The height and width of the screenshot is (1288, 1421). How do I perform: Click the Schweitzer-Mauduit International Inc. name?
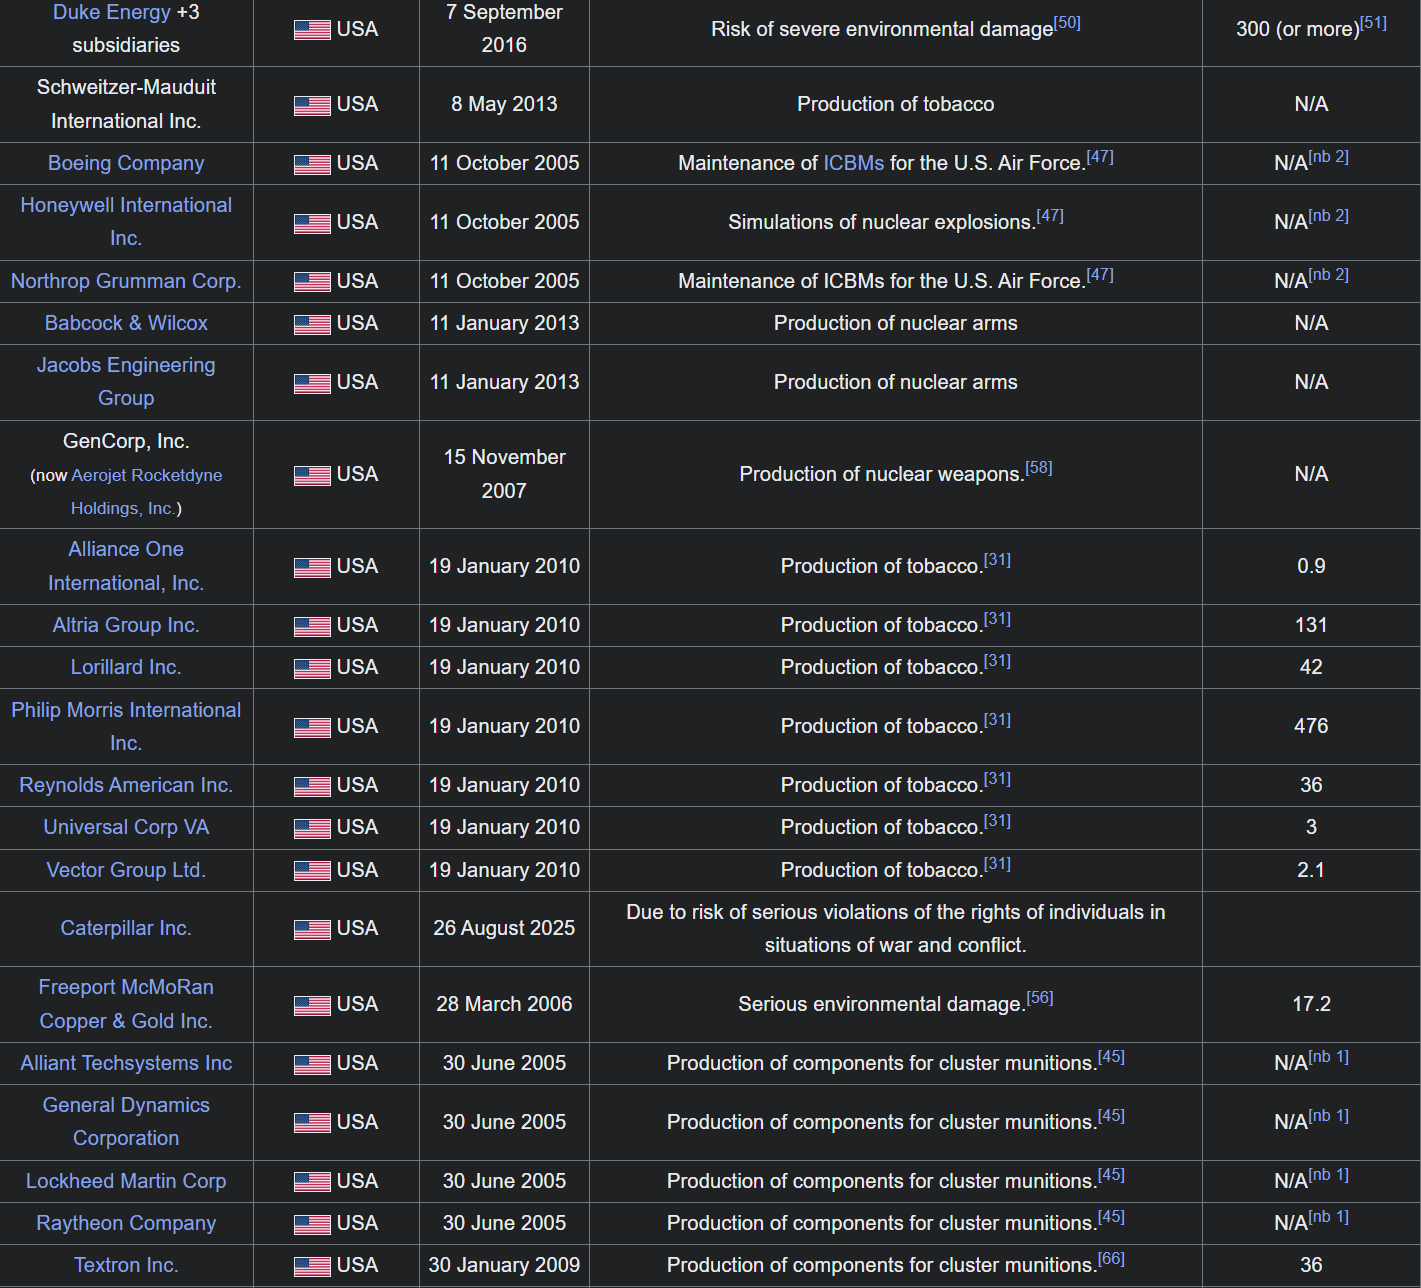(x=126, y=104)
